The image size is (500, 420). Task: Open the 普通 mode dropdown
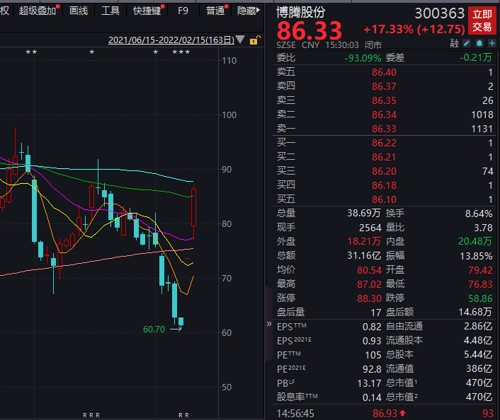(216, 11)
